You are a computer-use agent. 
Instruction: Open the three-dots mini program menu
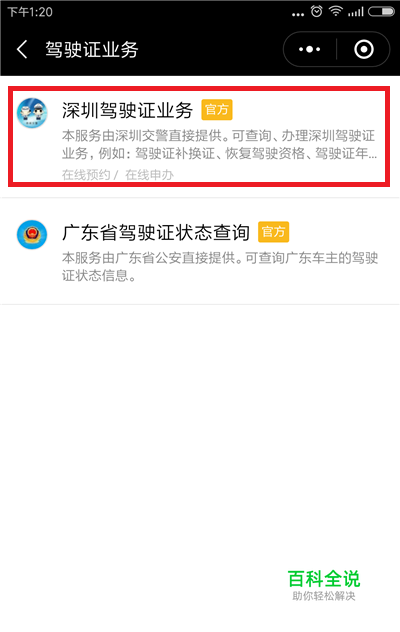(x=309, y=50)
